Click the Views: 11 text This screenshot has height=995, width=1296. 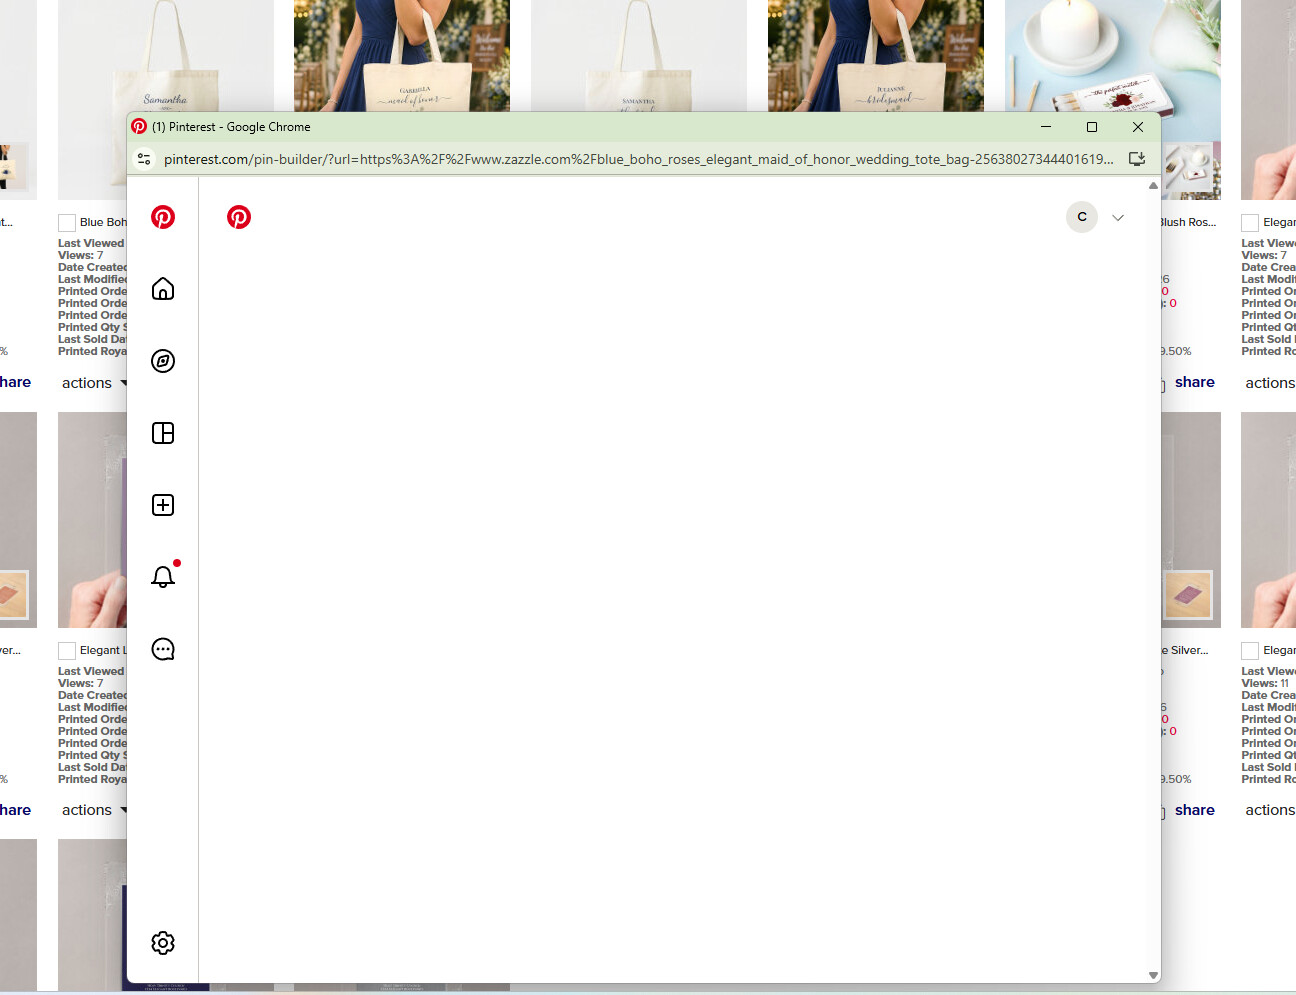point(1265,683)
